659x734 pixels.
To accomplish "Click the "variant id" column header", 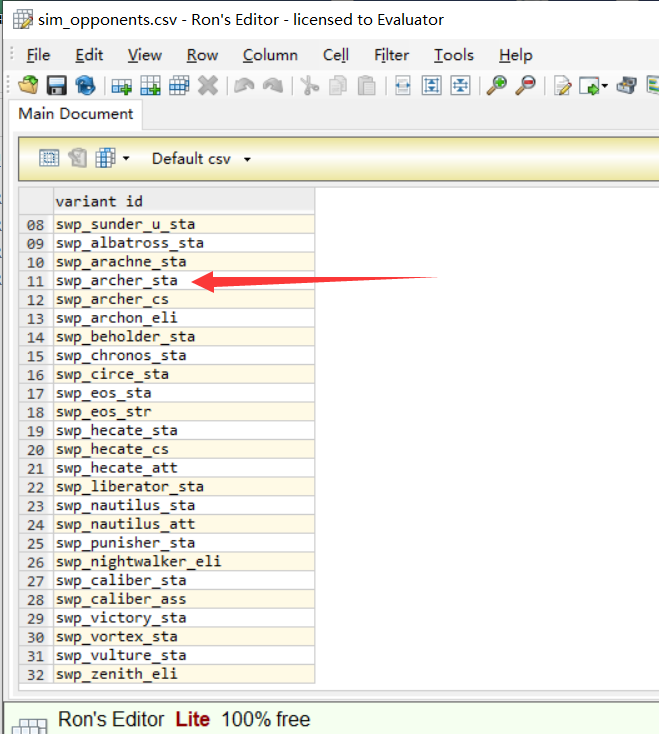I will (183, 201).
